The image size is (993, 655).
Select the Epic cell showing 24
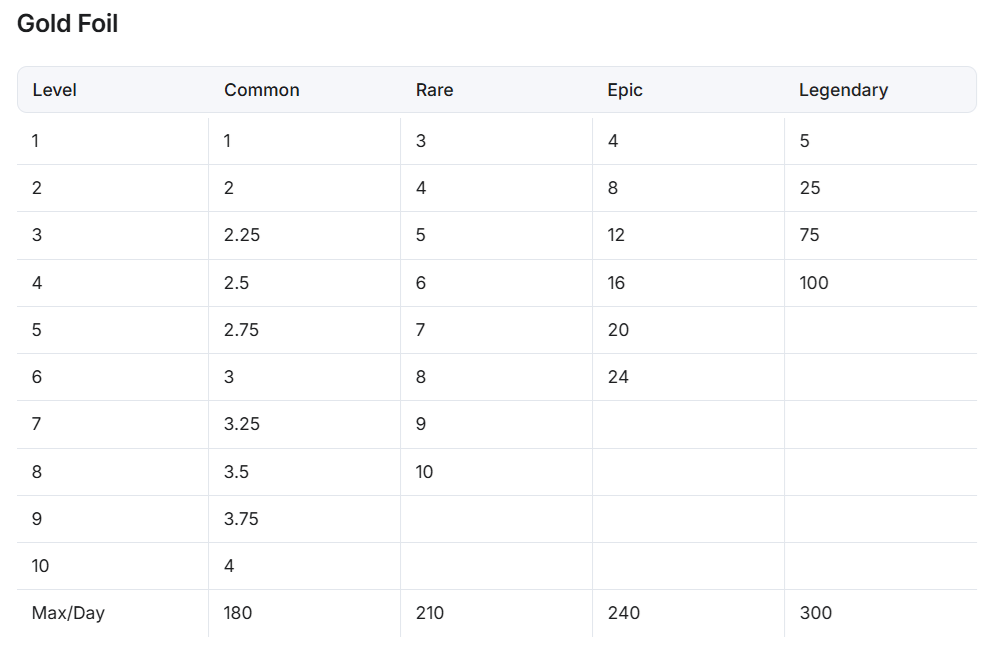coord(618,377)
